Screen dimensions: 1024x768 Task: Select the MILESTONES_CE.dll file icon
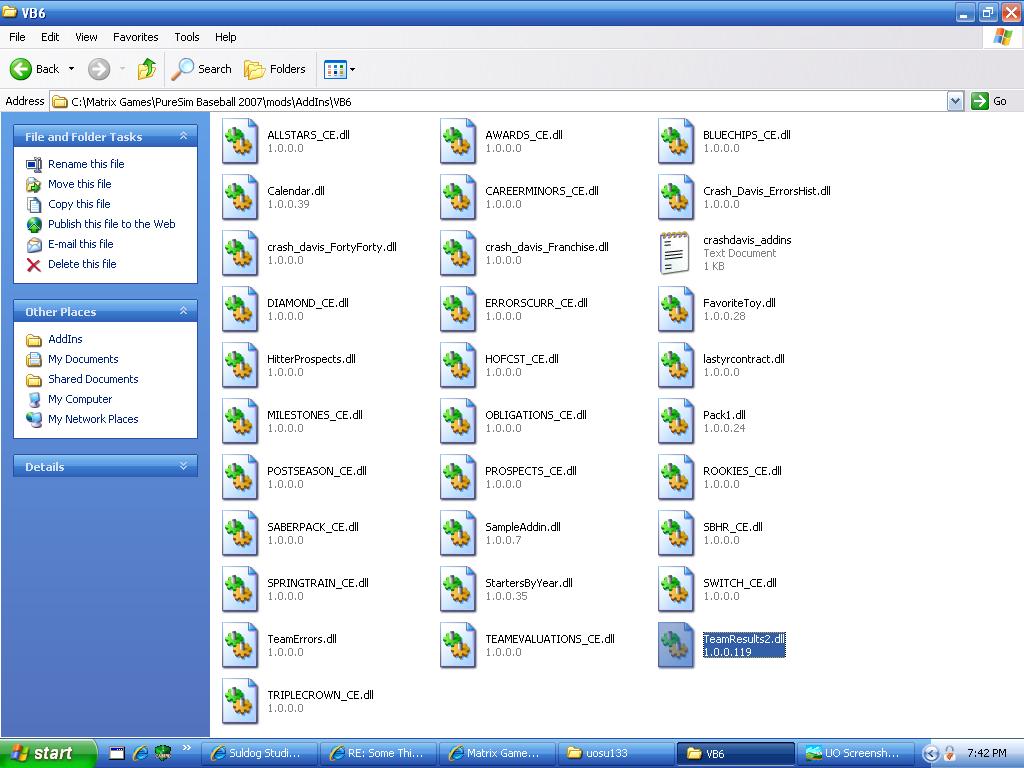coord(240,422)
